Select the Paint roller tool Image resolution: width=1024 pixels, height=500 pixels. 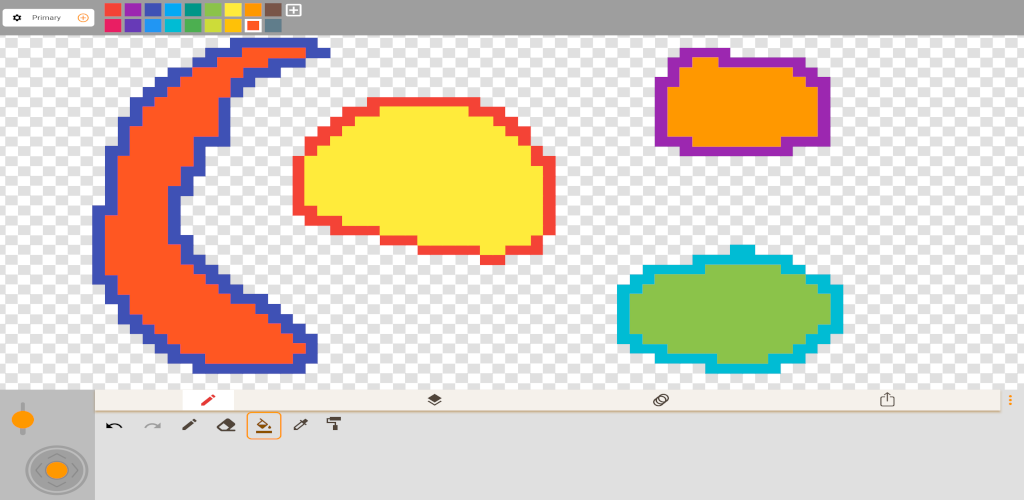pyautogui.click(x=334, y=424)
